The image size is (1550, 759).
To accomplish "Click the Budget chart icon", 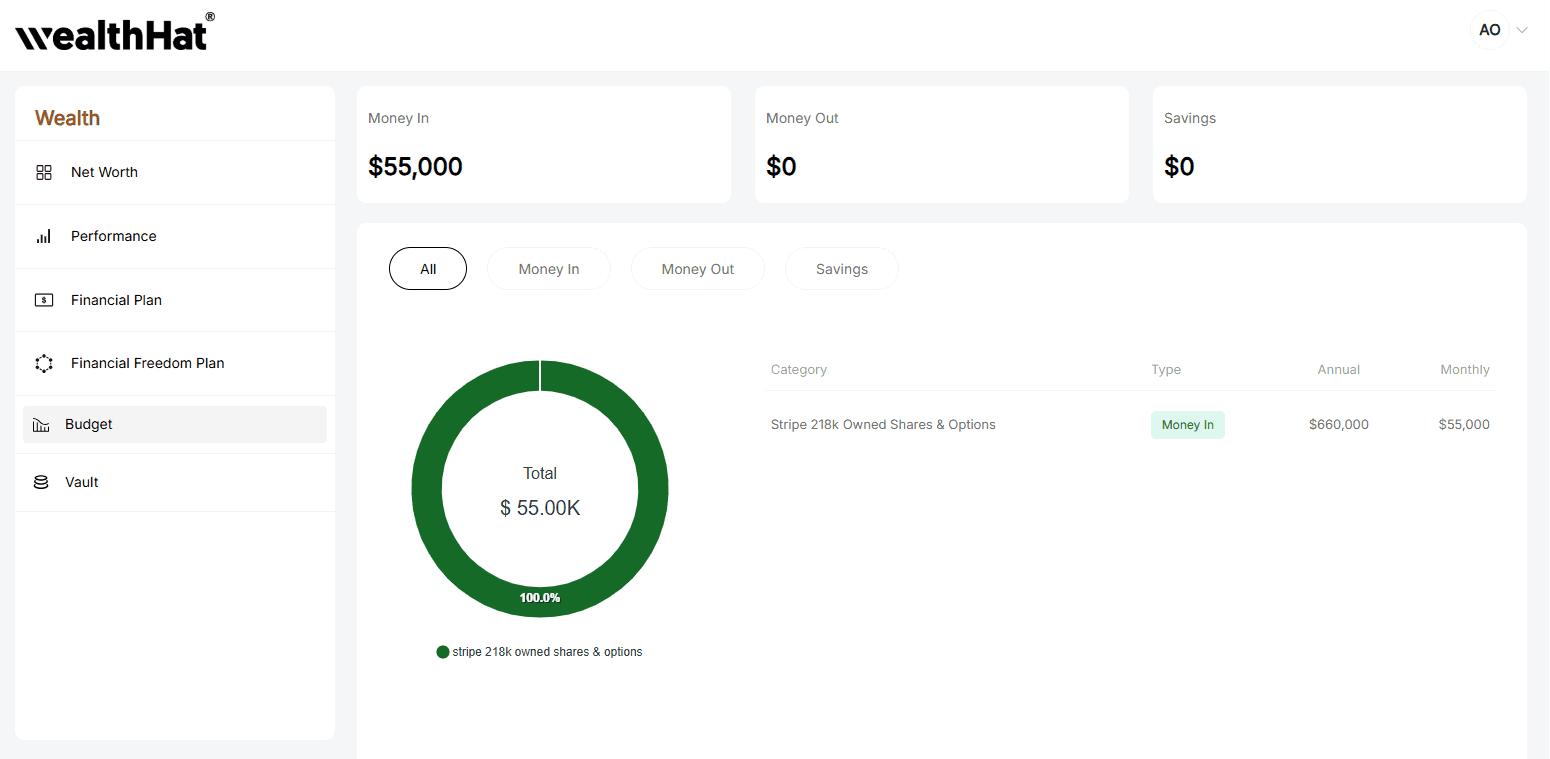I will tap(41, 425).
